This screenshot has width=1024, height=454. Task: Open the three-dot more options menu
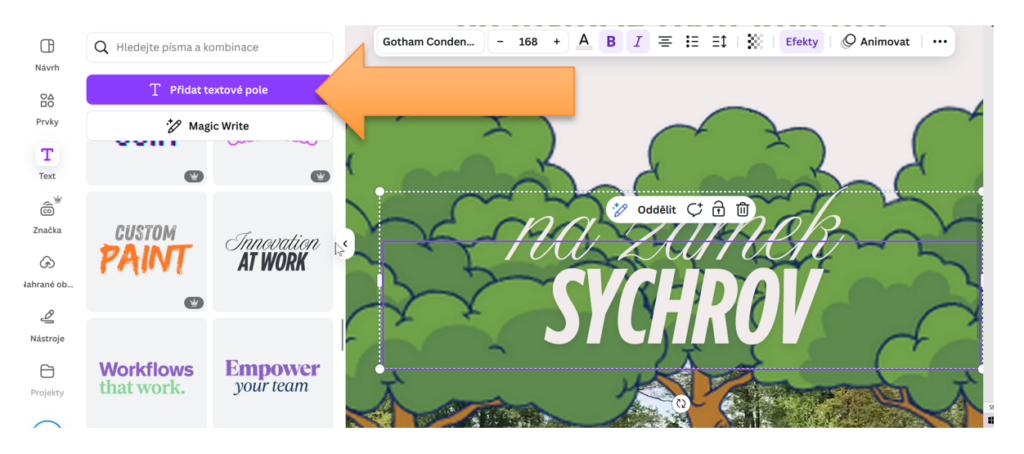[939, 41]
